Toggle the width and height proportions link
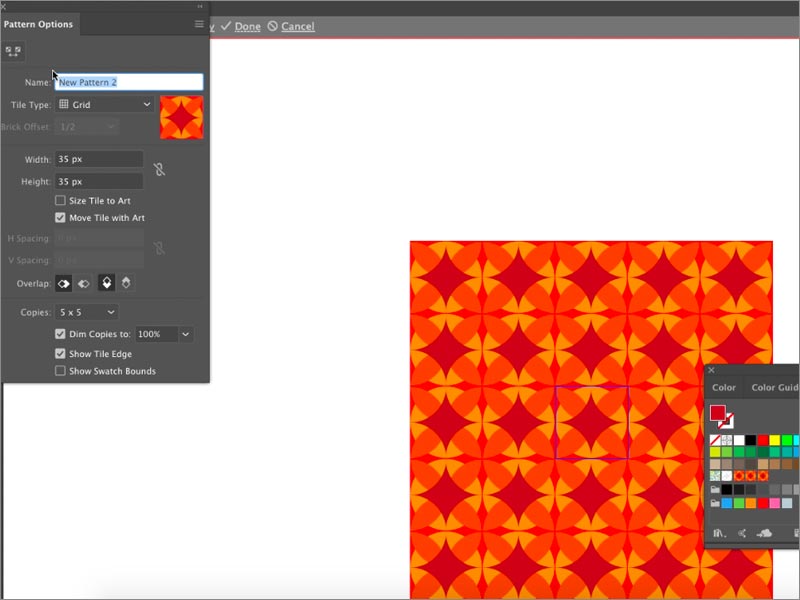Viewport: 800px width, 600px height. click(x=158, y=170)
